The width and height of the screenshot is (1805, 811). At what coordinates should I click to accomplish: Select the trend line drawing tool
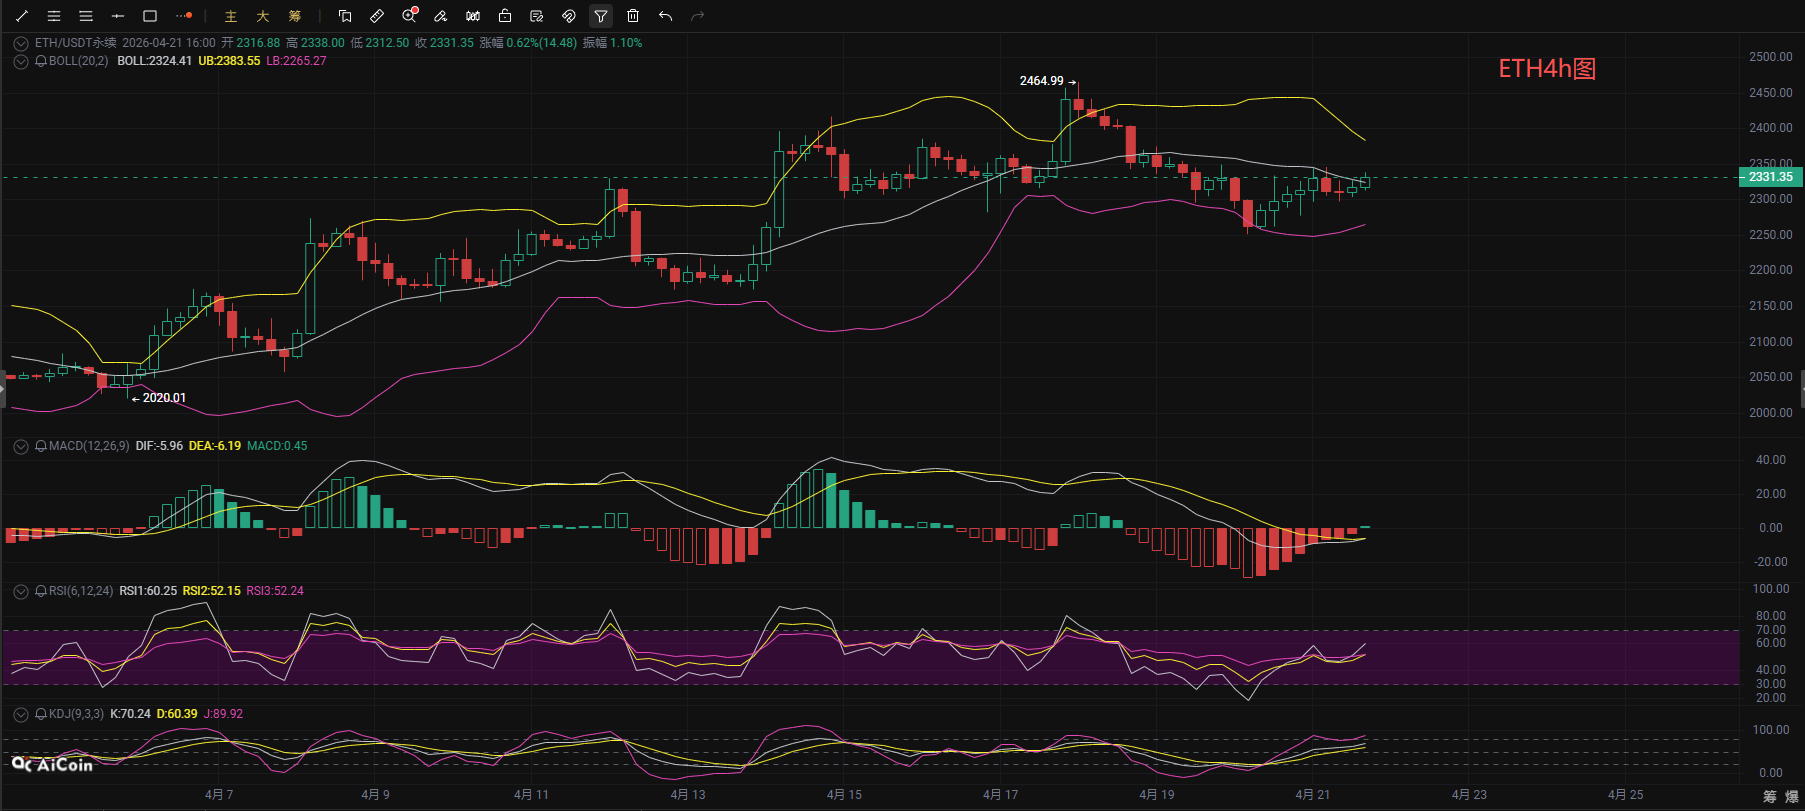point(22,16)
